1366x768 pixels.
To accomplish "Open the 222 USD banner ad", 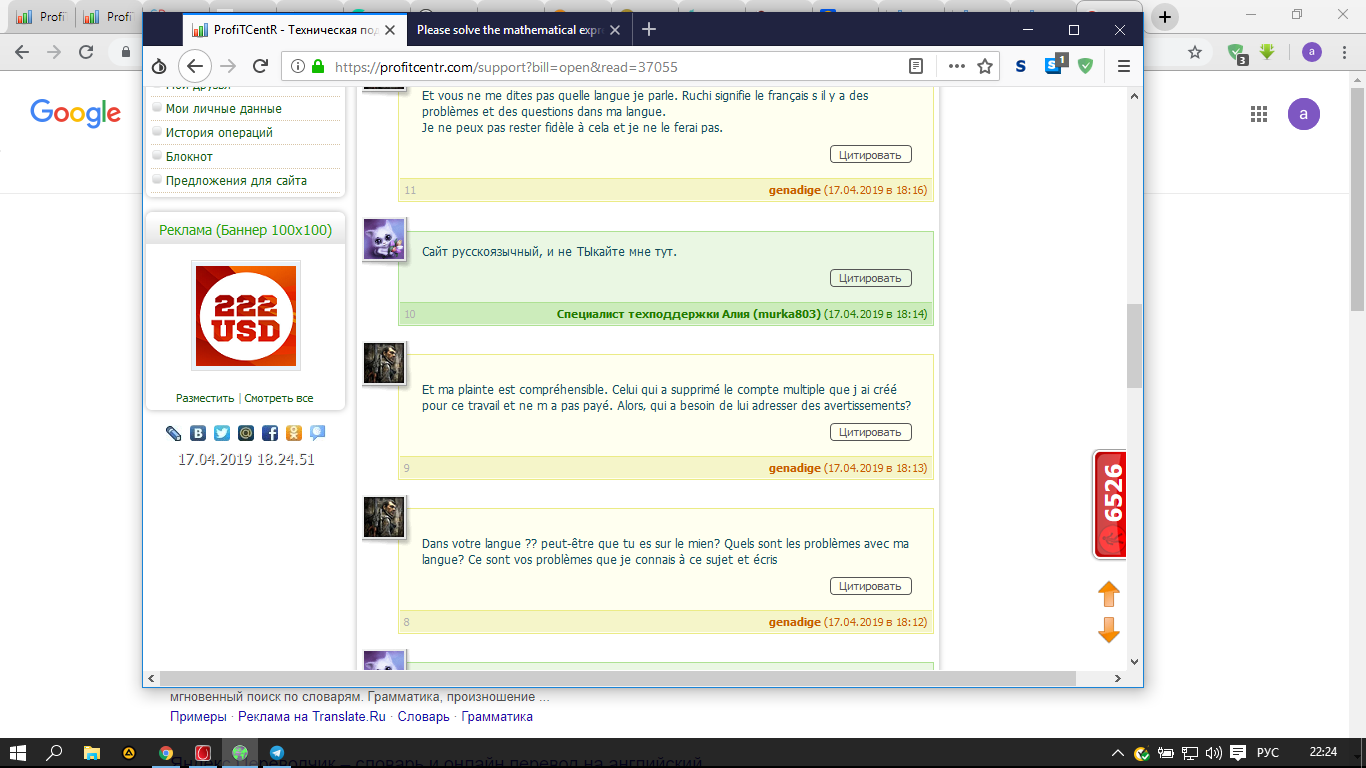I will 246,315.
